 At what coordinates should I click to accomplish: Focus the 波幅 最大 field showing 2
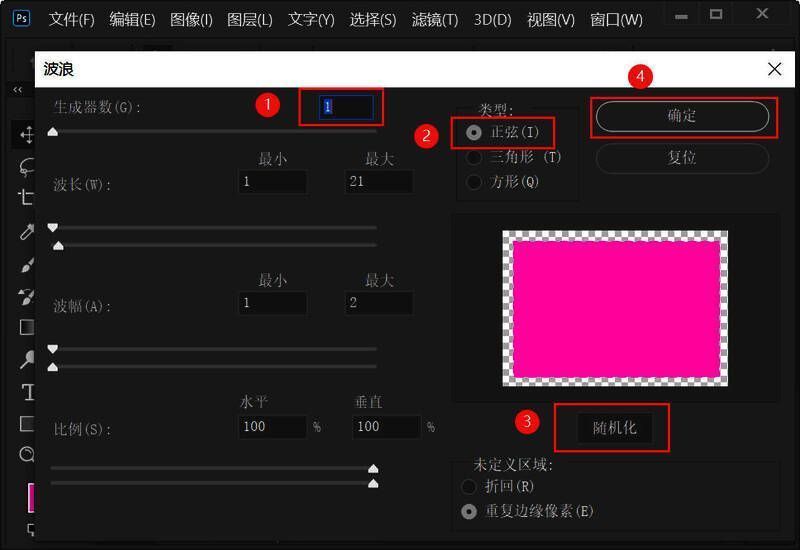[x=379, y=303]
